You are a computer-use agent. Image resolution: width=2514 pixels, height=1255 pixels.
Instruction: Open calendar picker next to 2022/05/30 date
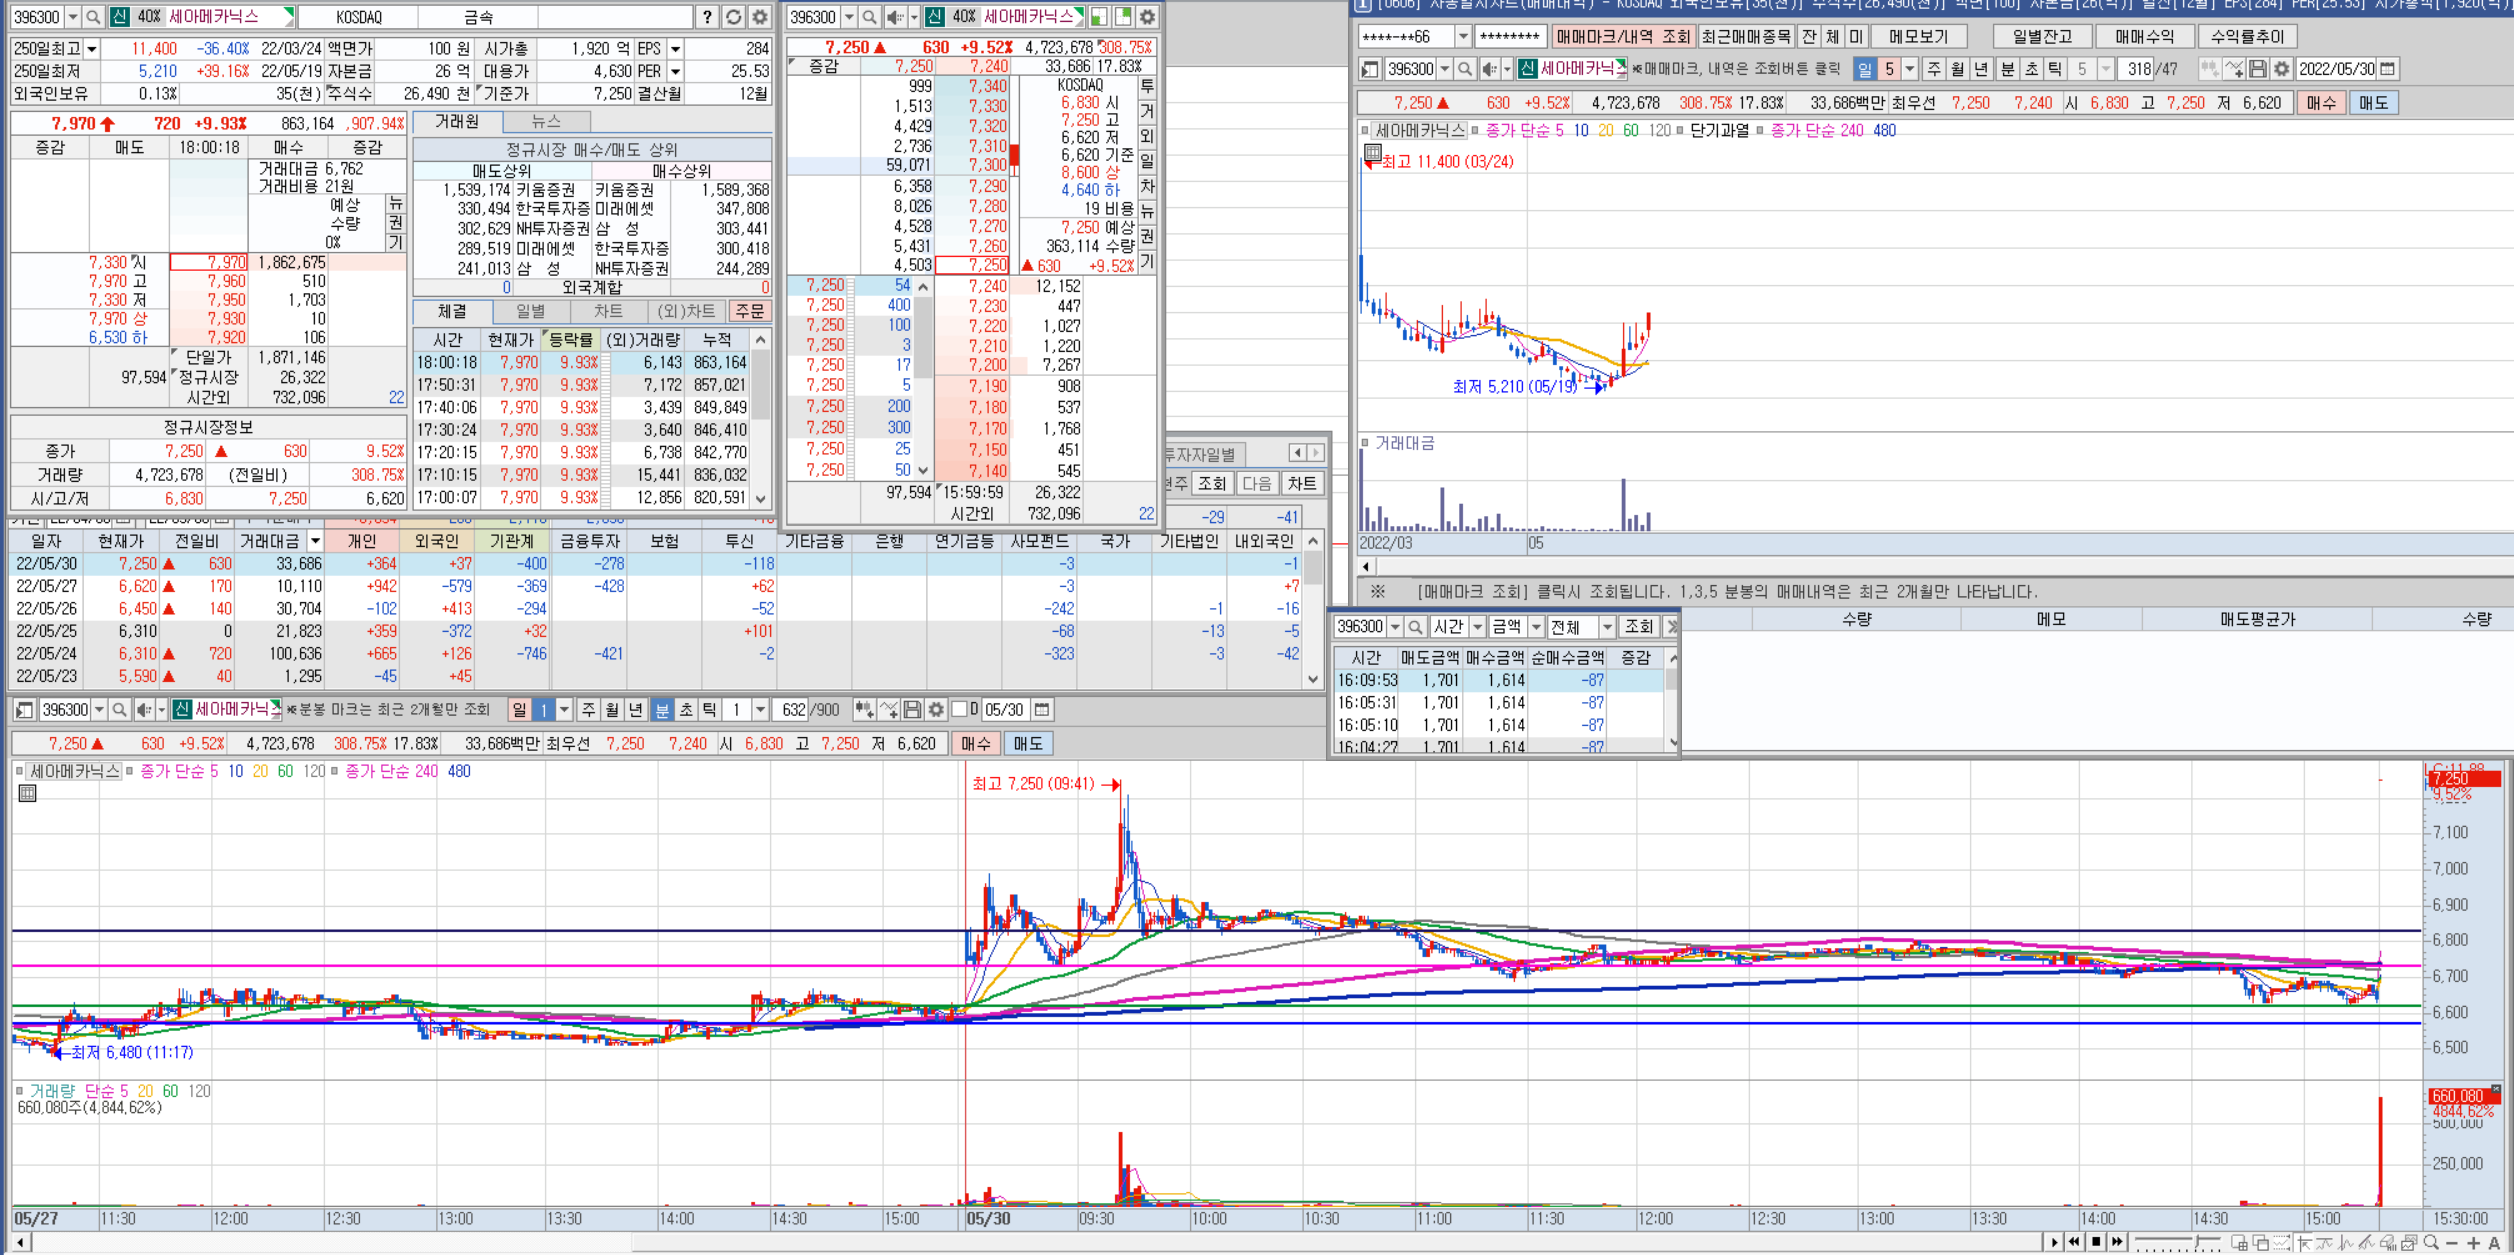[x=2388, y=69]
